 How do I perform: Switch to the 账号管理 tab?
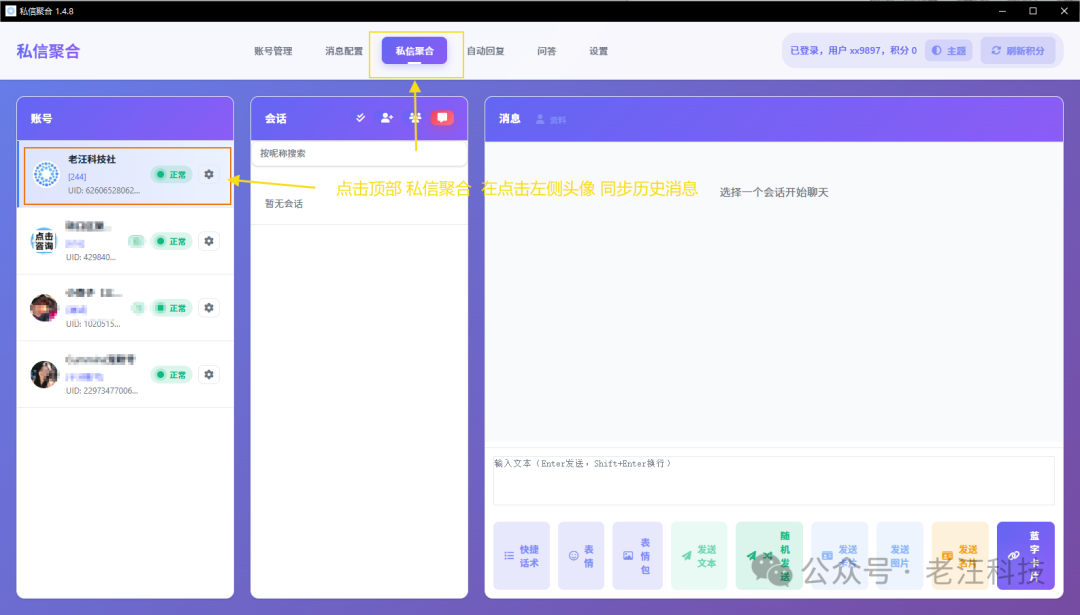pyautogui.click(x=273, y=51)
